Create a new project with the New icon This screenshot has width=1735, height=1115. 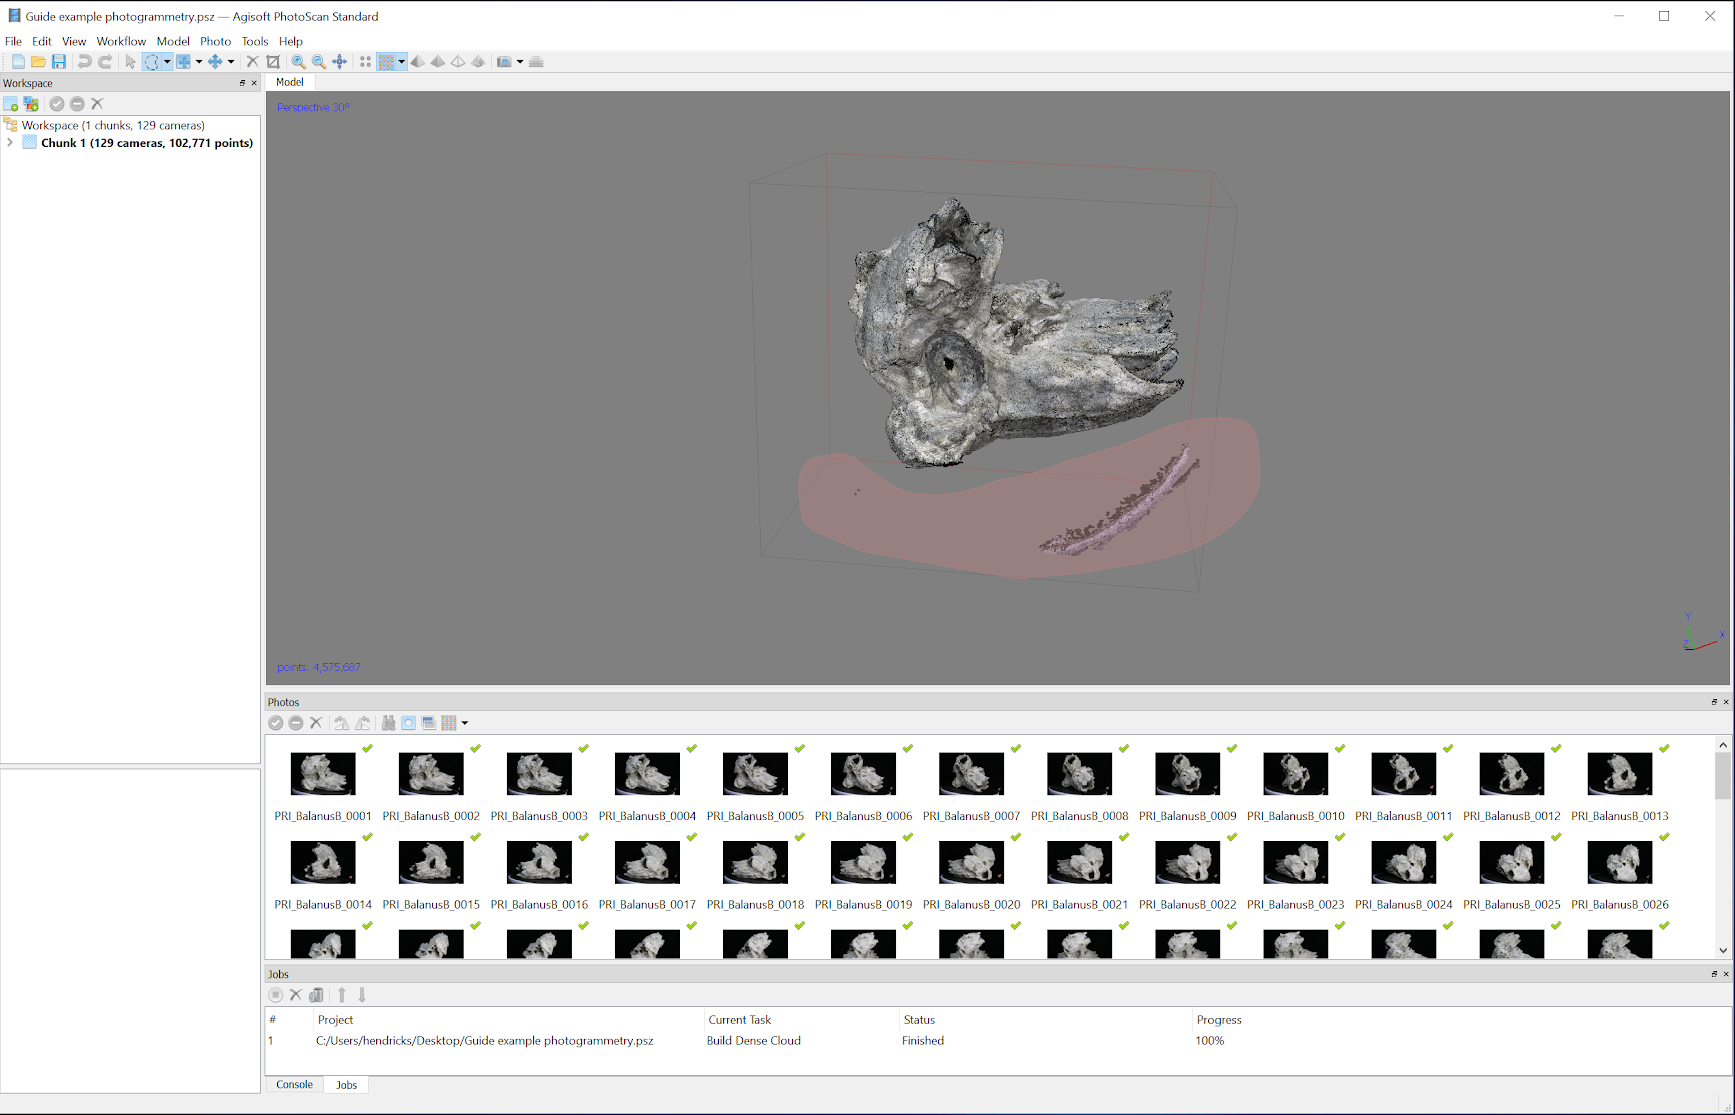tap(18, 62)
